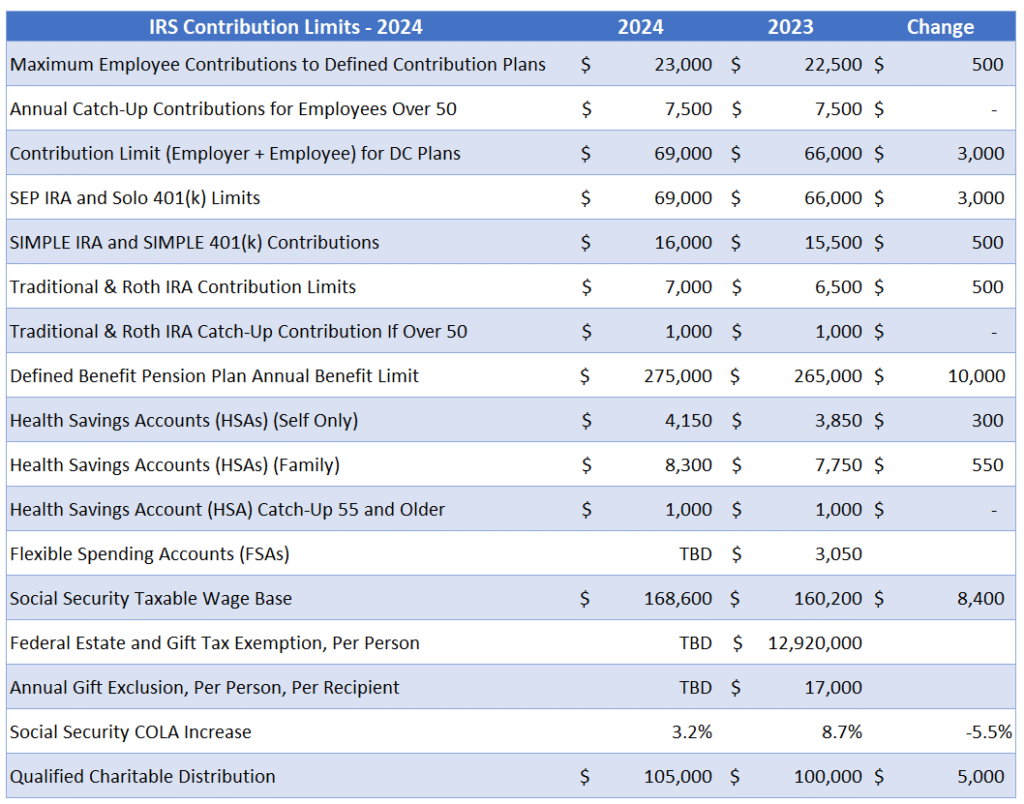The height and width of the screenshot is (804, 1024).
Task: Select the 2023 column header
Action: click(x=790, y=26)
